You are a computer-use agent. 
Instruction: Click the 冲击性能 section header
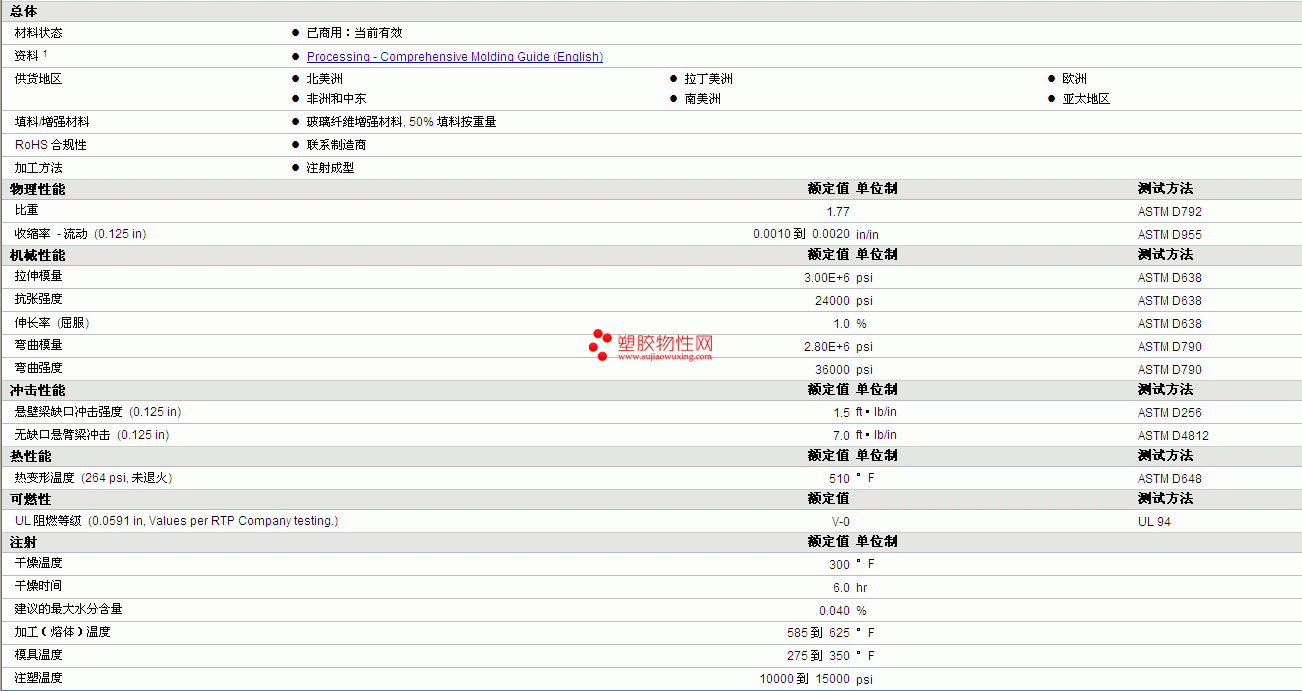click(x=38, y=390)
